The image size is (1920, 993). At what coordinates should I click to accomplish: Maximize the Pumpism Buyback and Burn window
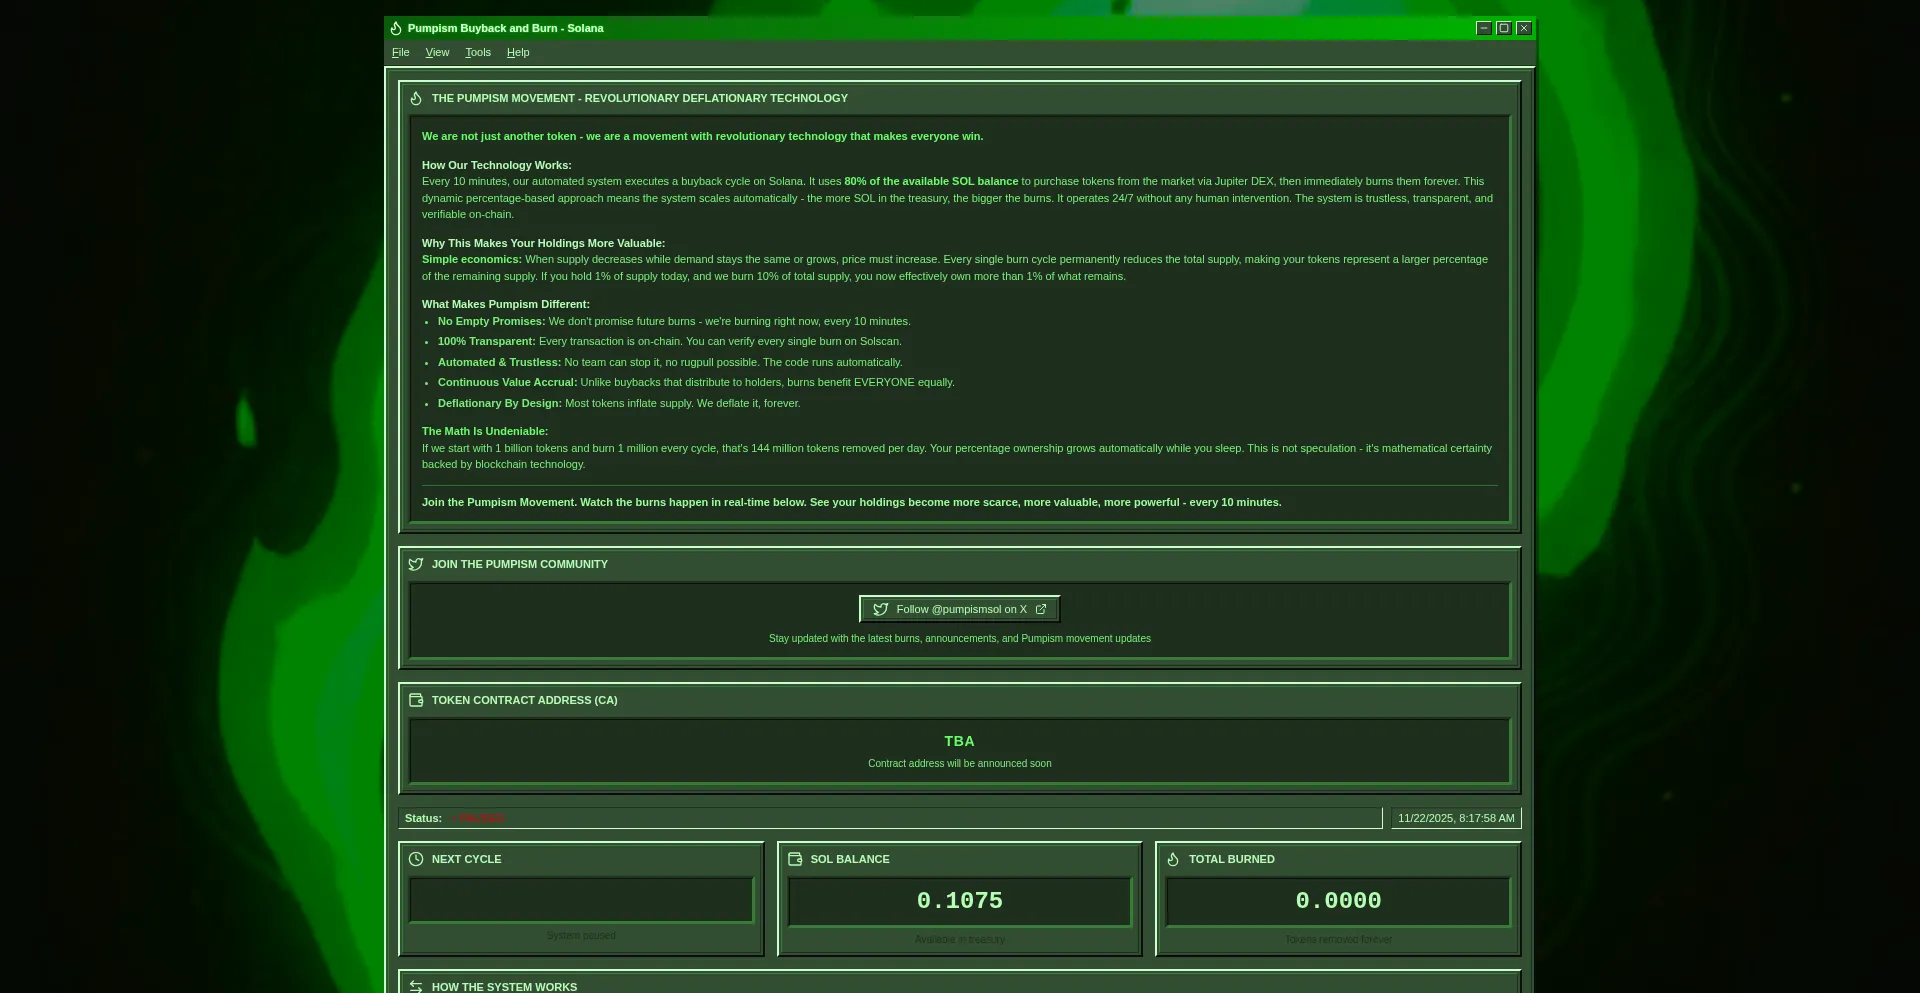1503,28
